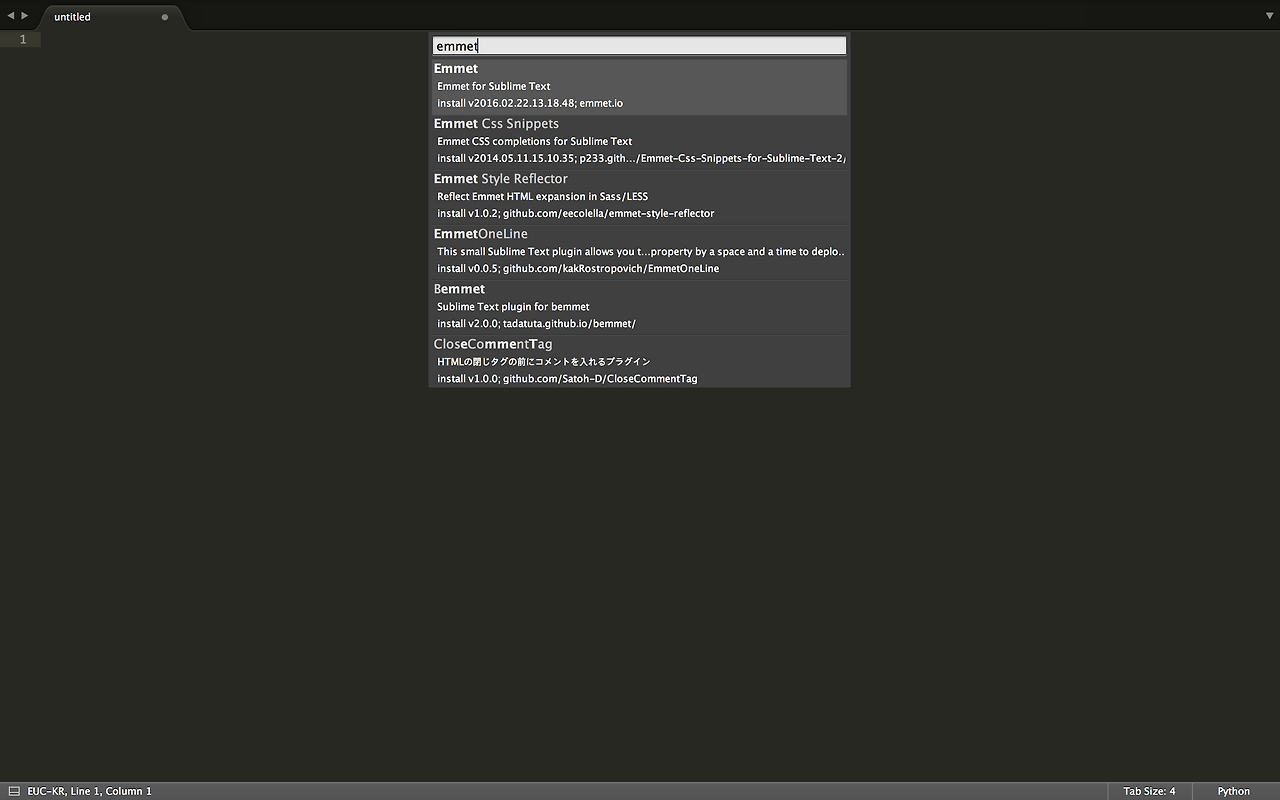Click "Reflect Emmet HTML expansion in Sass/LESS" text

pyautogui.click(x=543, y=196)
